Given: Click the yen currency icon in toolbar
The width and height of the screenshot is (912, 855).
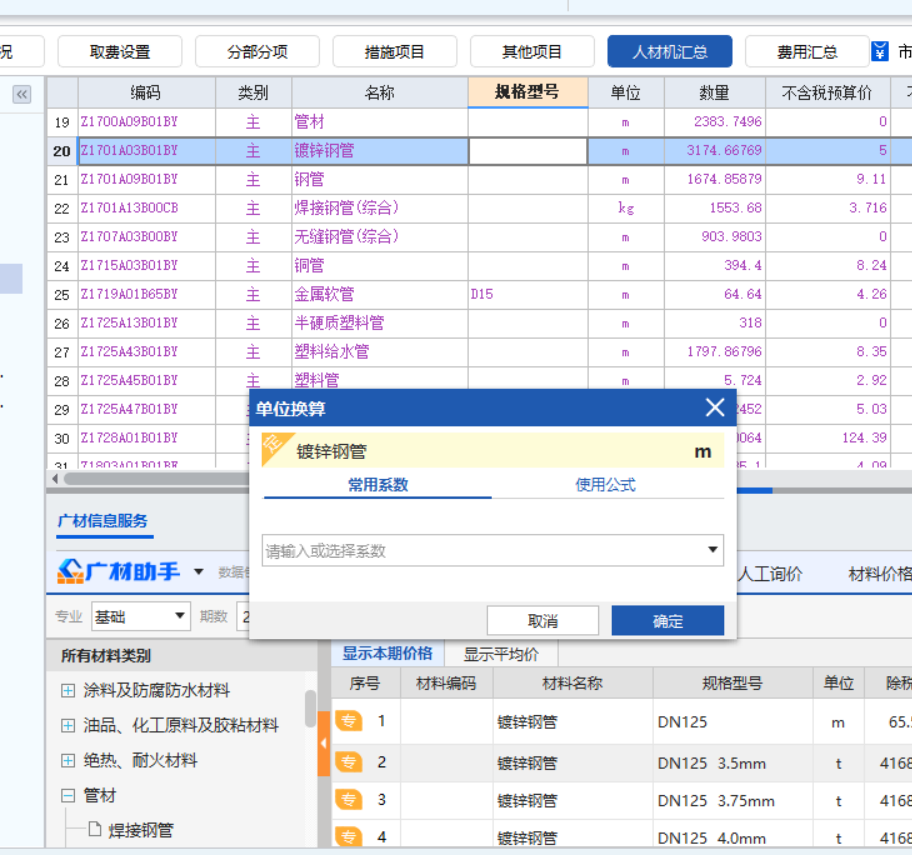Looking at the screenshot, I should [880, 52].
